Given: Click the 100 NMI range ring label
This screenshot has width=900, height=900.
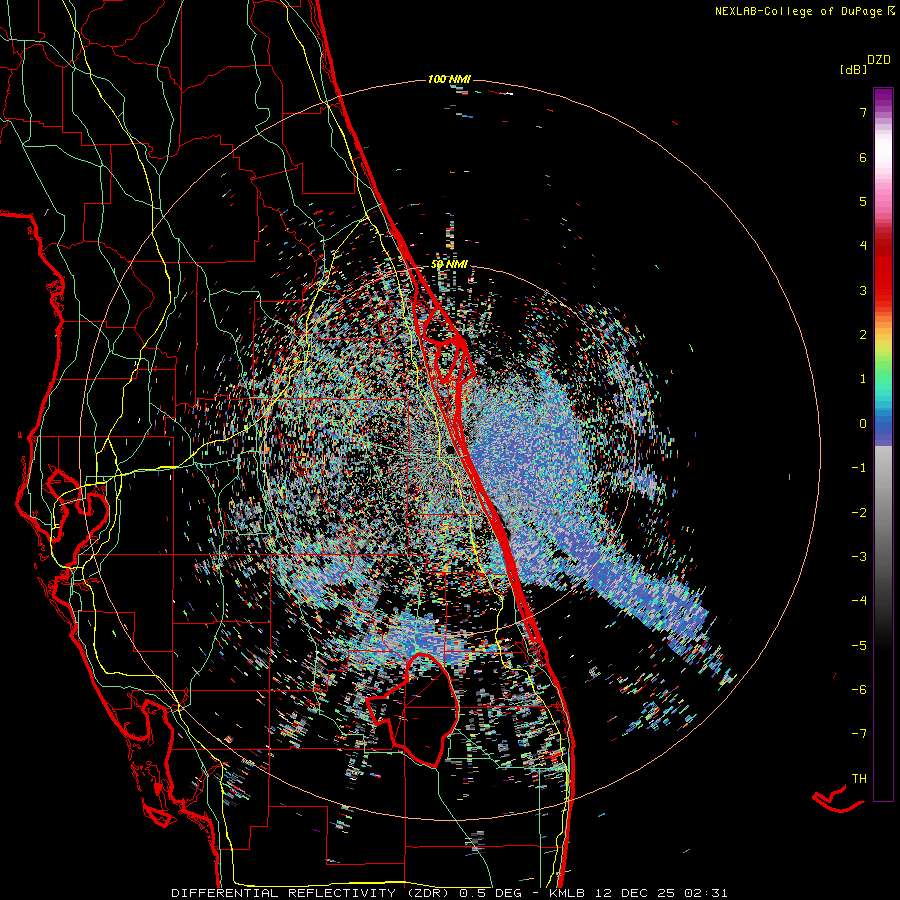Looking at the screenshot, I should 449,79.
